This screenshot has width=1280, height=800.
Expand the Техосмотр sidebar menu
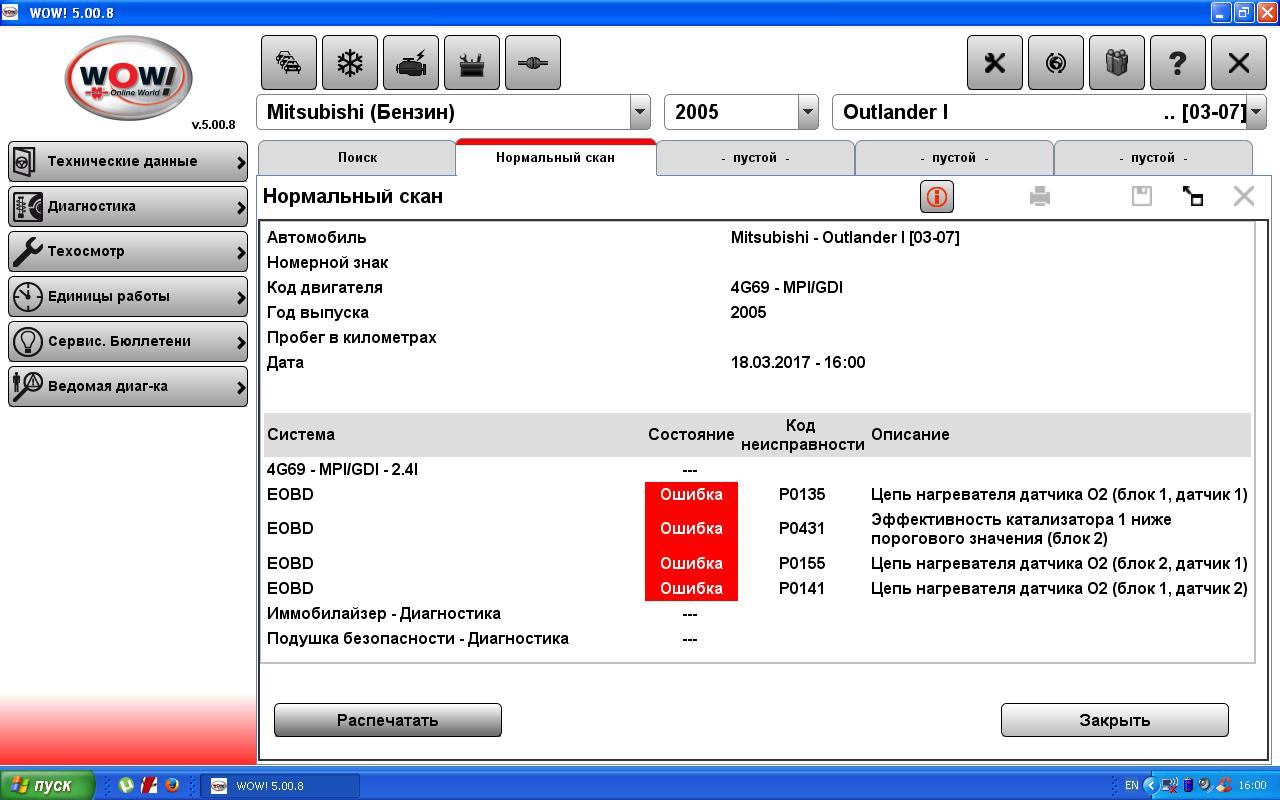coord(128,251)
